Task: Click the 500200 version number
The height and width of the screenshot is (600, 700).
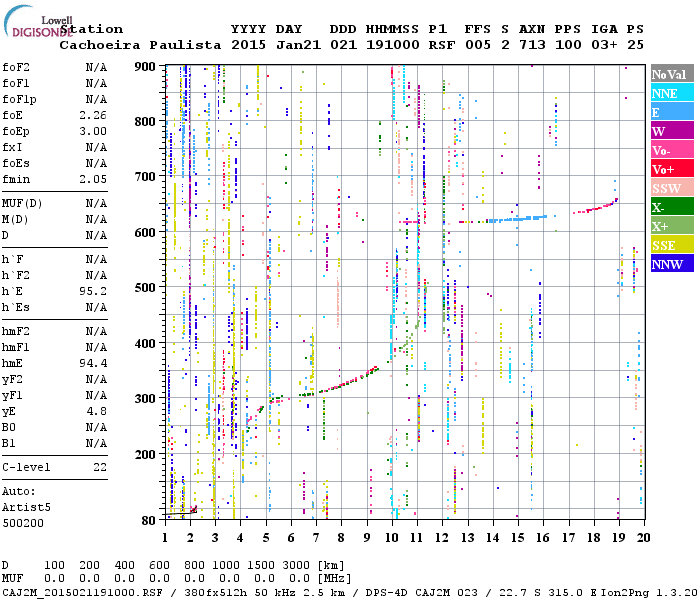Action: tap(23, 523)
